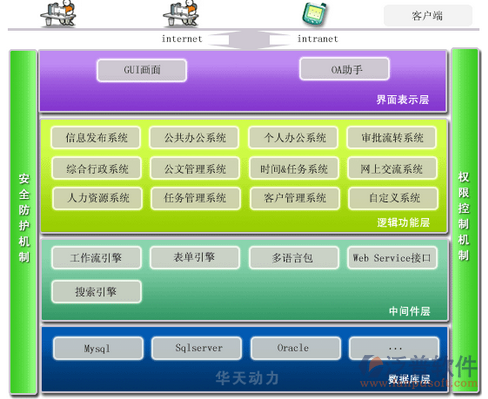
Task: Click 自定义系统 box
Action: (393, 199)
